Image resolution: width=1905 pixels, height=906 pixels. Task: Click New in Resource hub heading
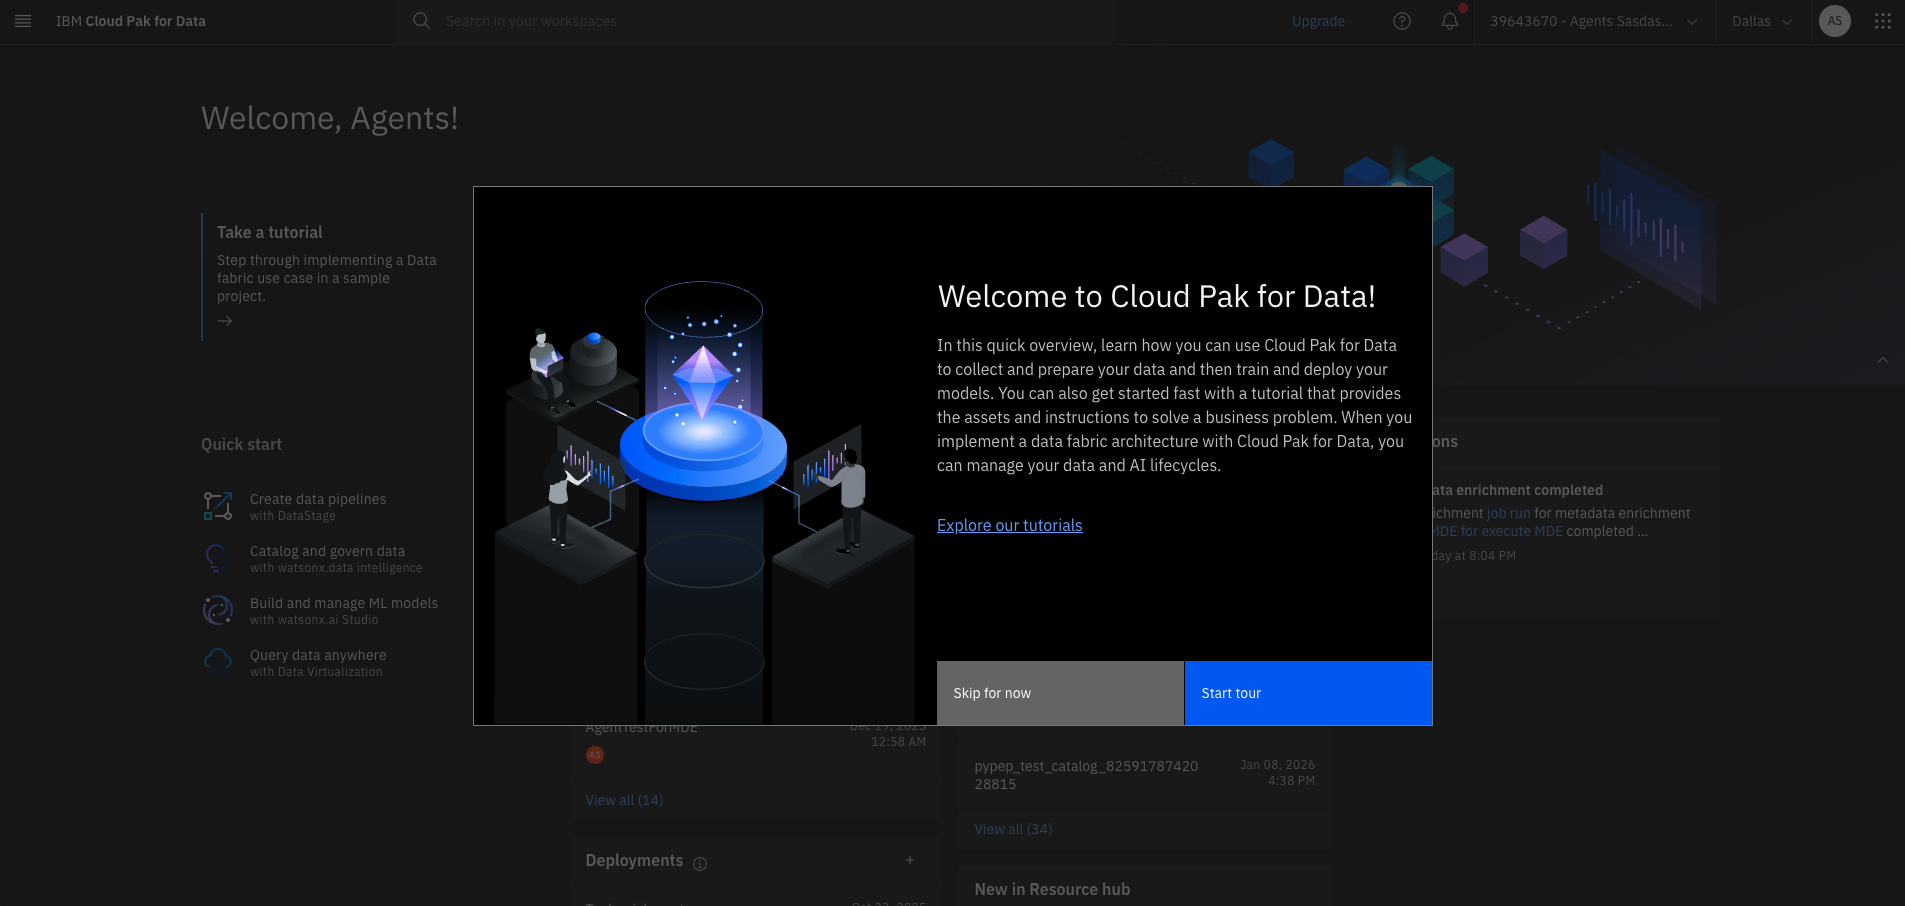(1052, 889)
